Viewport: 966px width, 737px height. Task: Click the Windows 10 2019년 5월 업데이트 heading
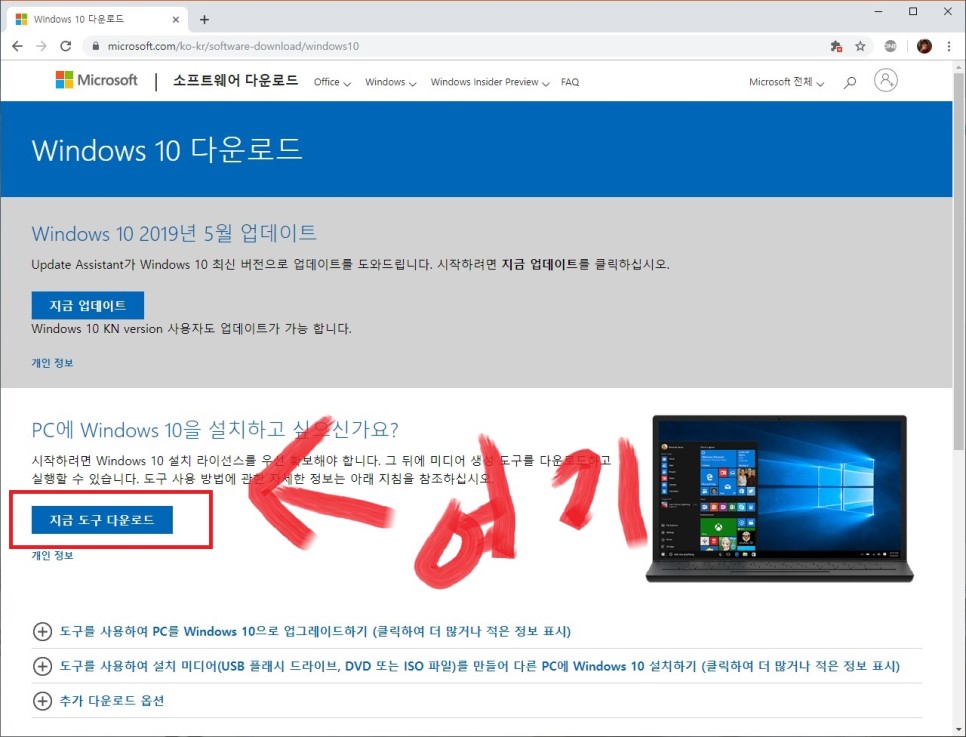coord(174,234)
